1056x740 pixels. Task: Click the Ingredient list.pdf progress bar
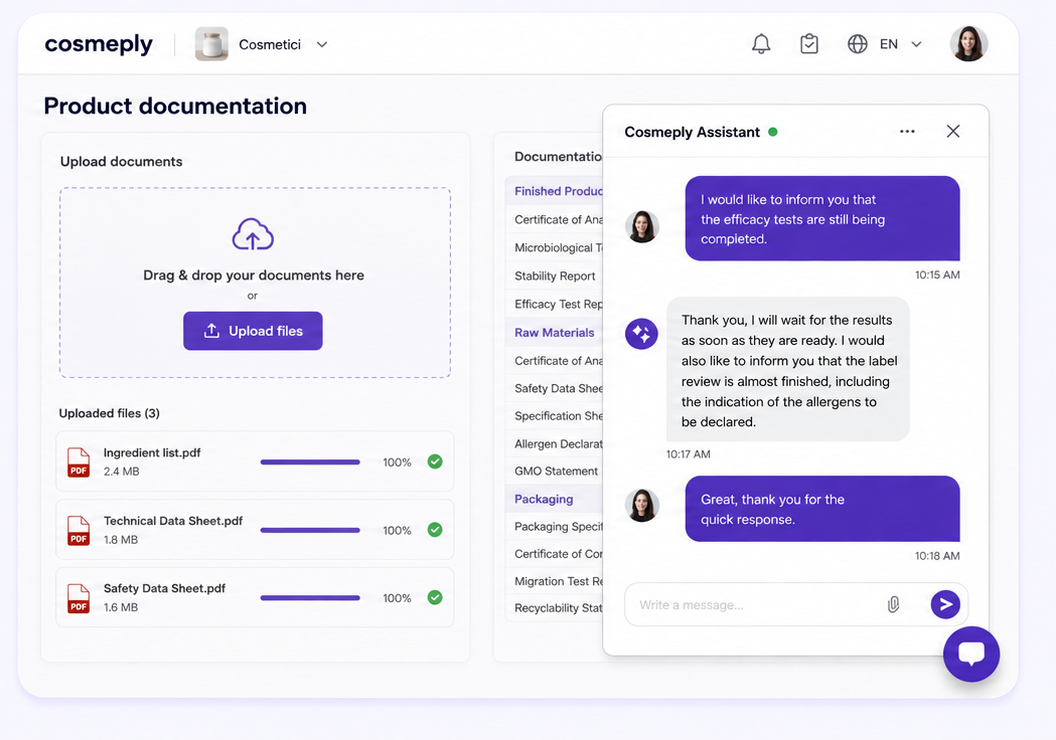pos(310,462)
